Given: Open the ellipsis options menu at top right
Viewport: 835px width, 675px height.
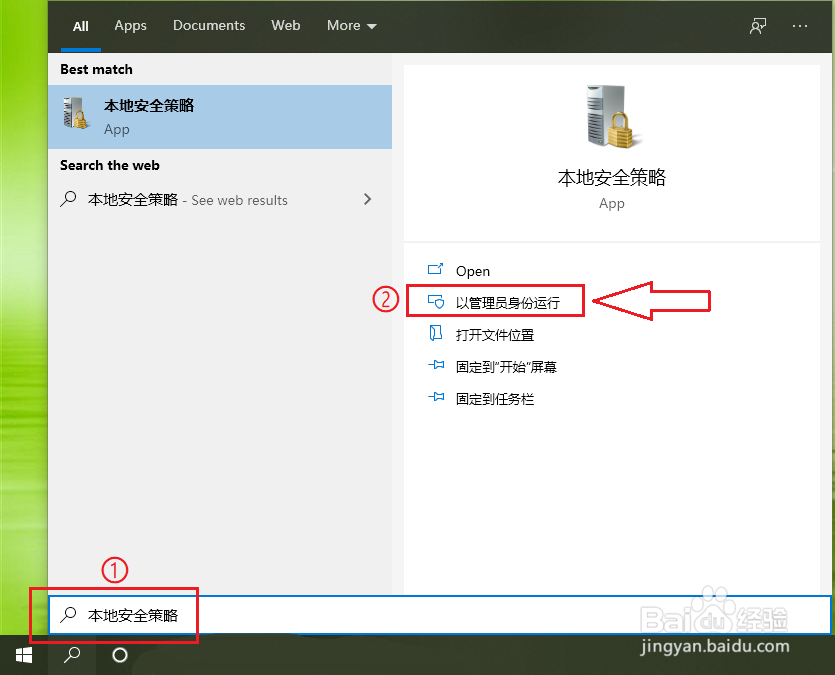Looking at the screenshot, I should tap(798, 26).
